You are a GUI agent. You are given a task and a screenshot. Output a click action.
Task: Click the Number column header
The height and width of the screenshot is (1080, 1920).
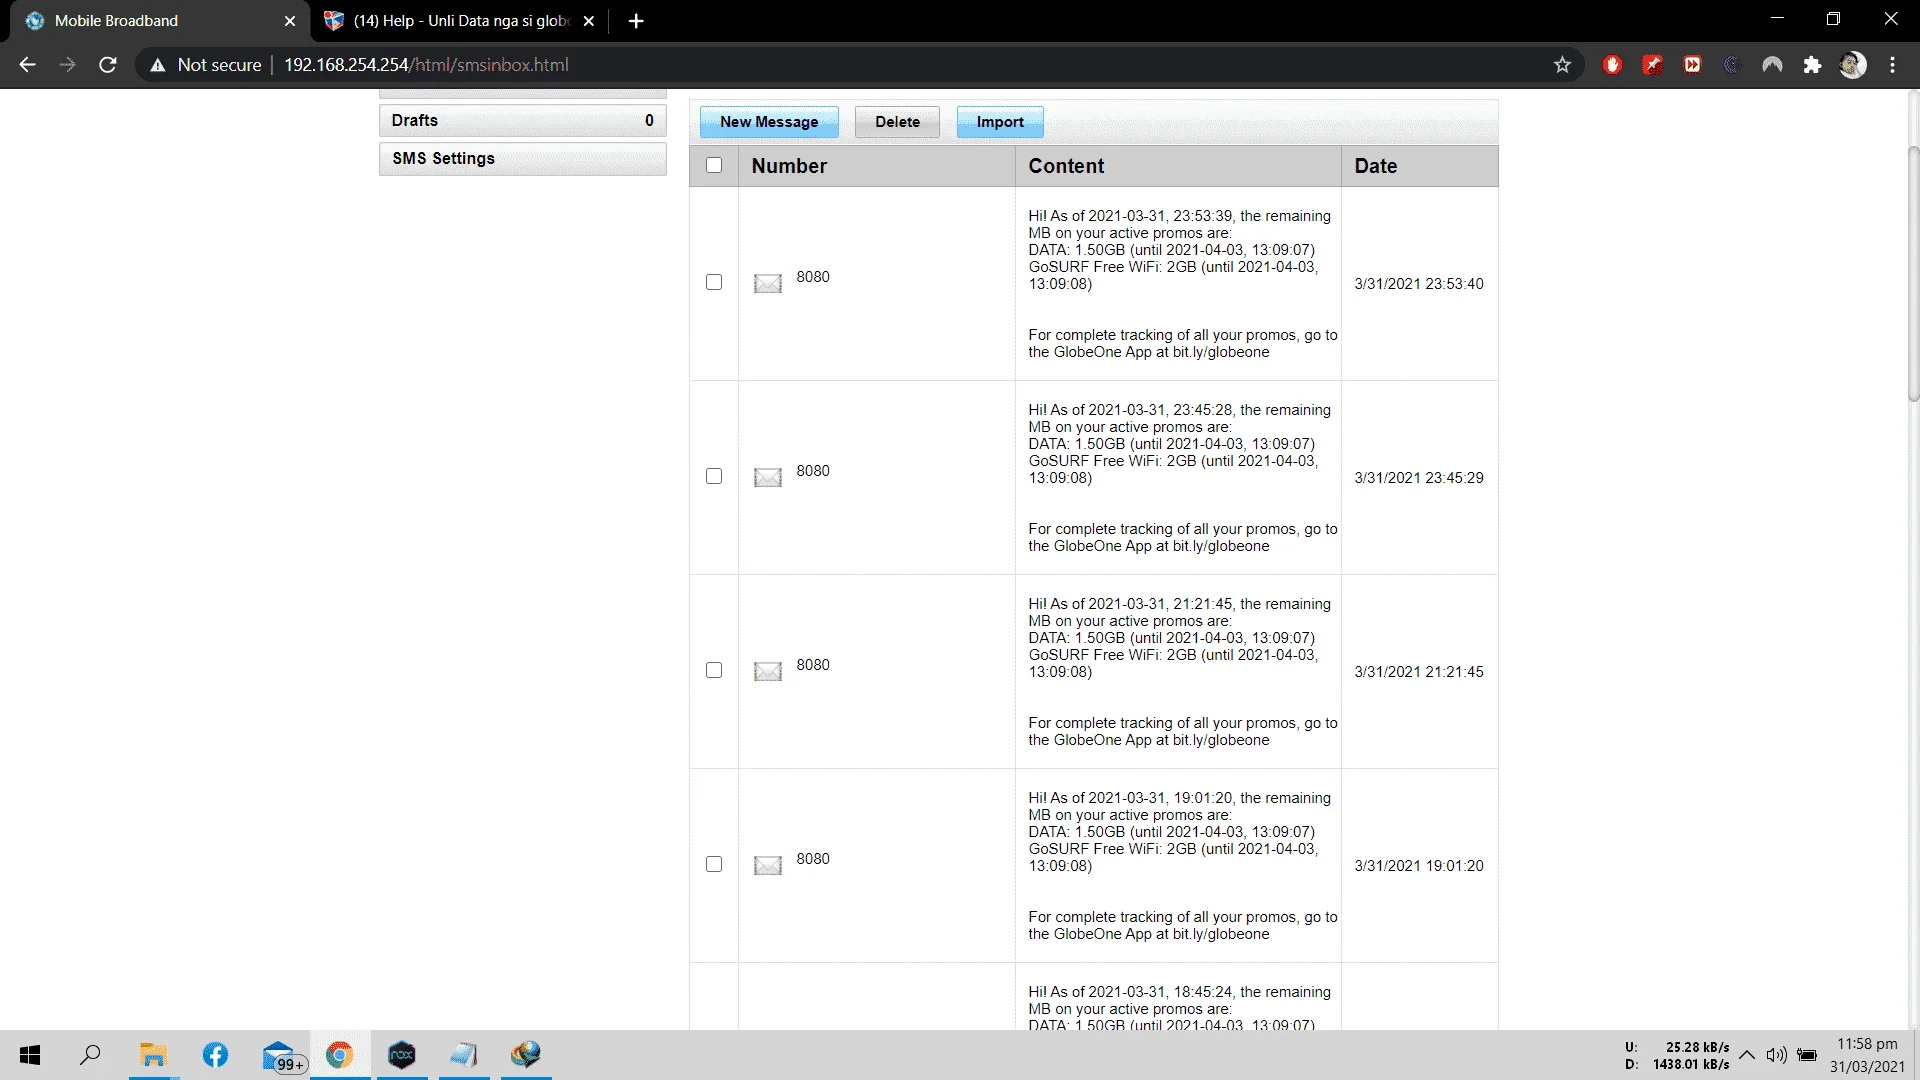point(877,166)
